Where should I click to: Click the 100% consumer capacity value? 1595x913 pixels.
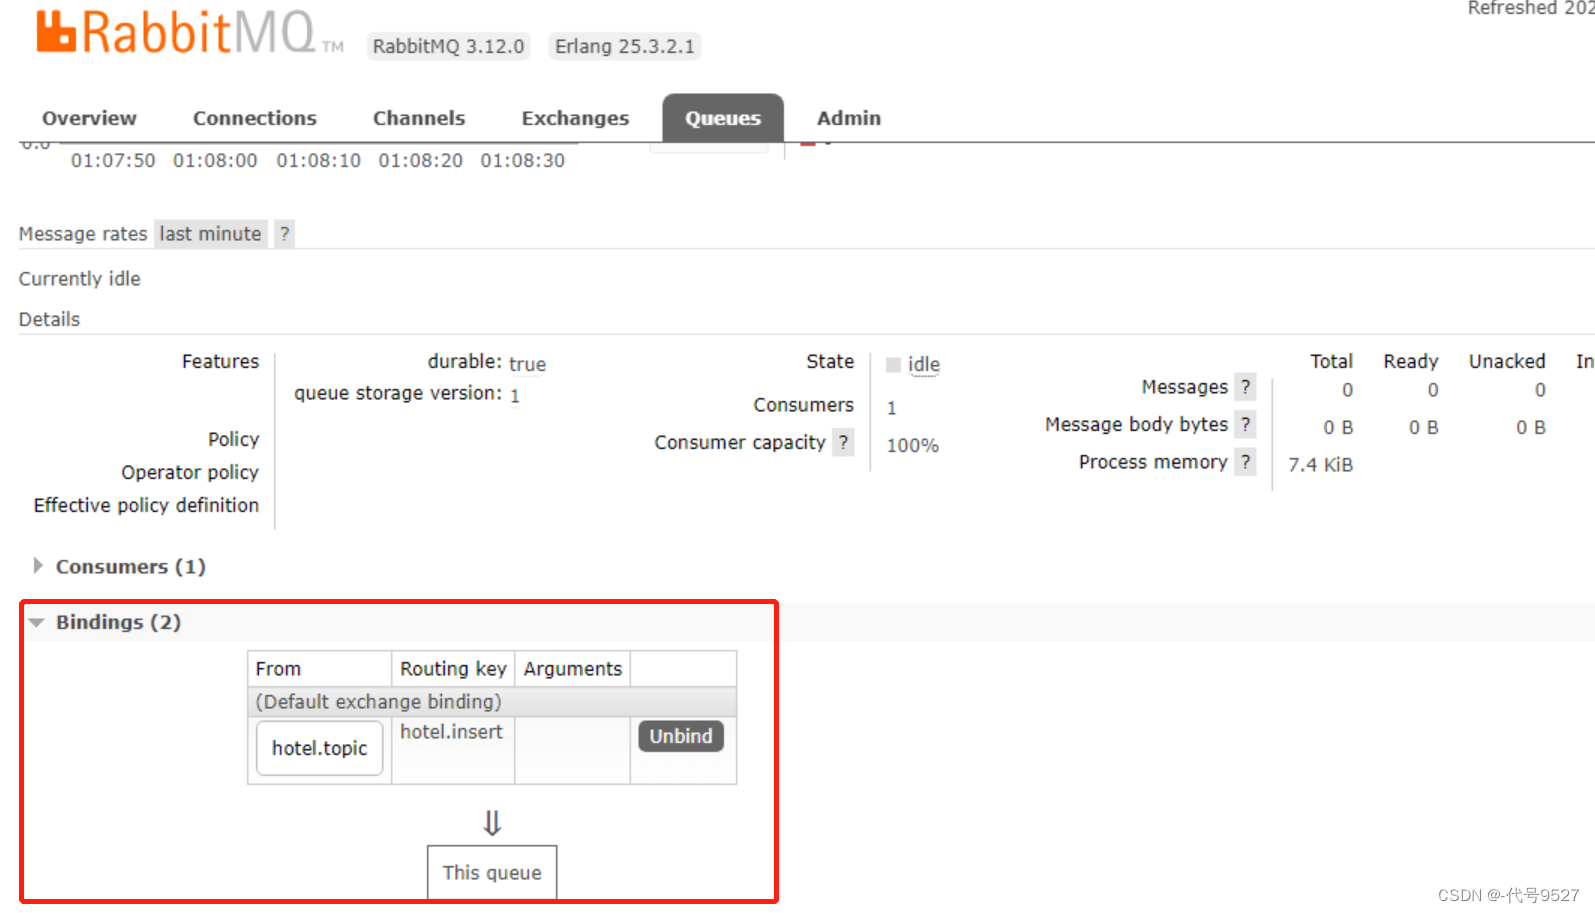(x=913, y=446)
